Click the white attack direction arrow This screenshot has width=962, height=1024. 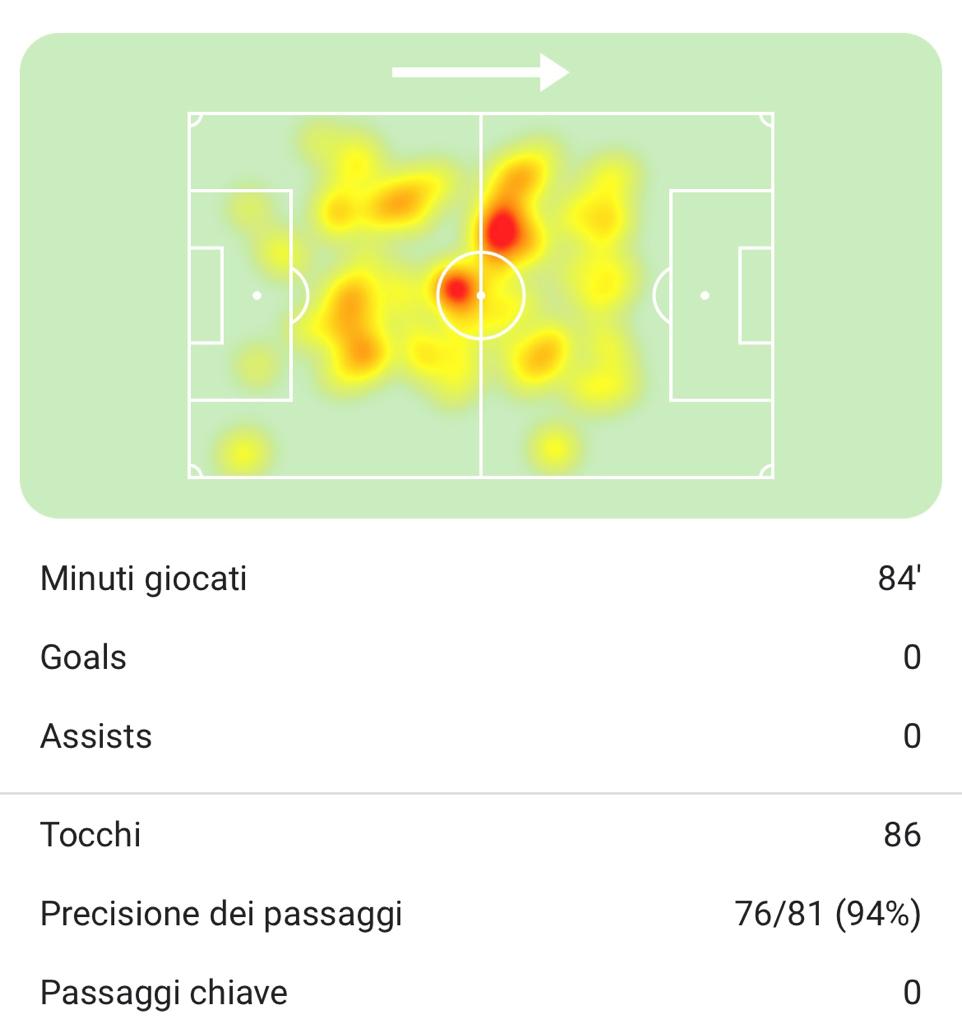pyautogui.click(x=480, y=72)
